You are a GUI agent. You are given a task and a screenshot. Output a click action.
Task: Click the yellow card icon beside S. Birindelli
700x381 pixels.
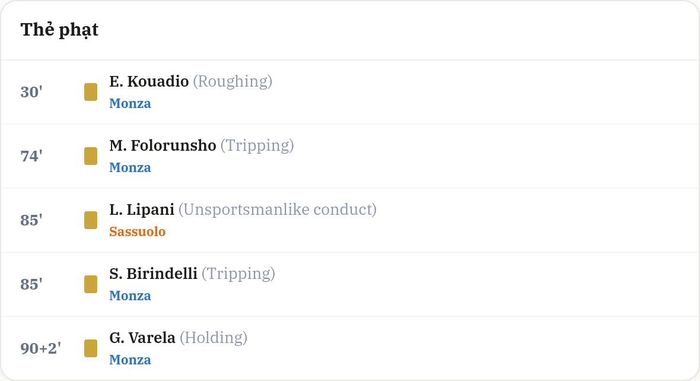(91, 284)
